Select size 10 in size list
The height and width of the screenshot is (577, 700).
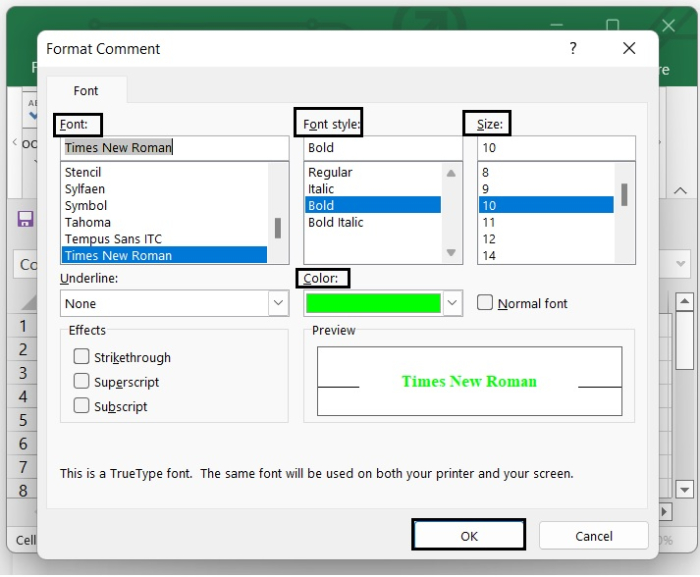[546, 205]
